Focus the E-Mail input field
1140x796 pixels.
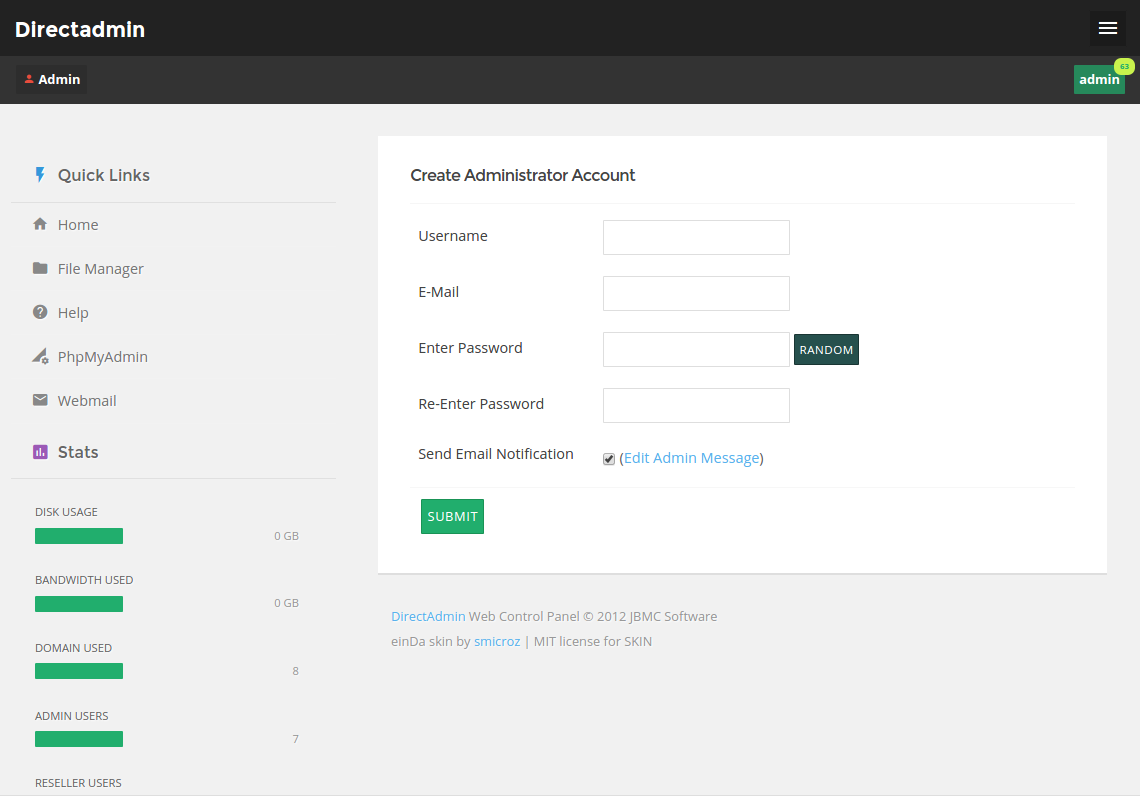[696, 293]
